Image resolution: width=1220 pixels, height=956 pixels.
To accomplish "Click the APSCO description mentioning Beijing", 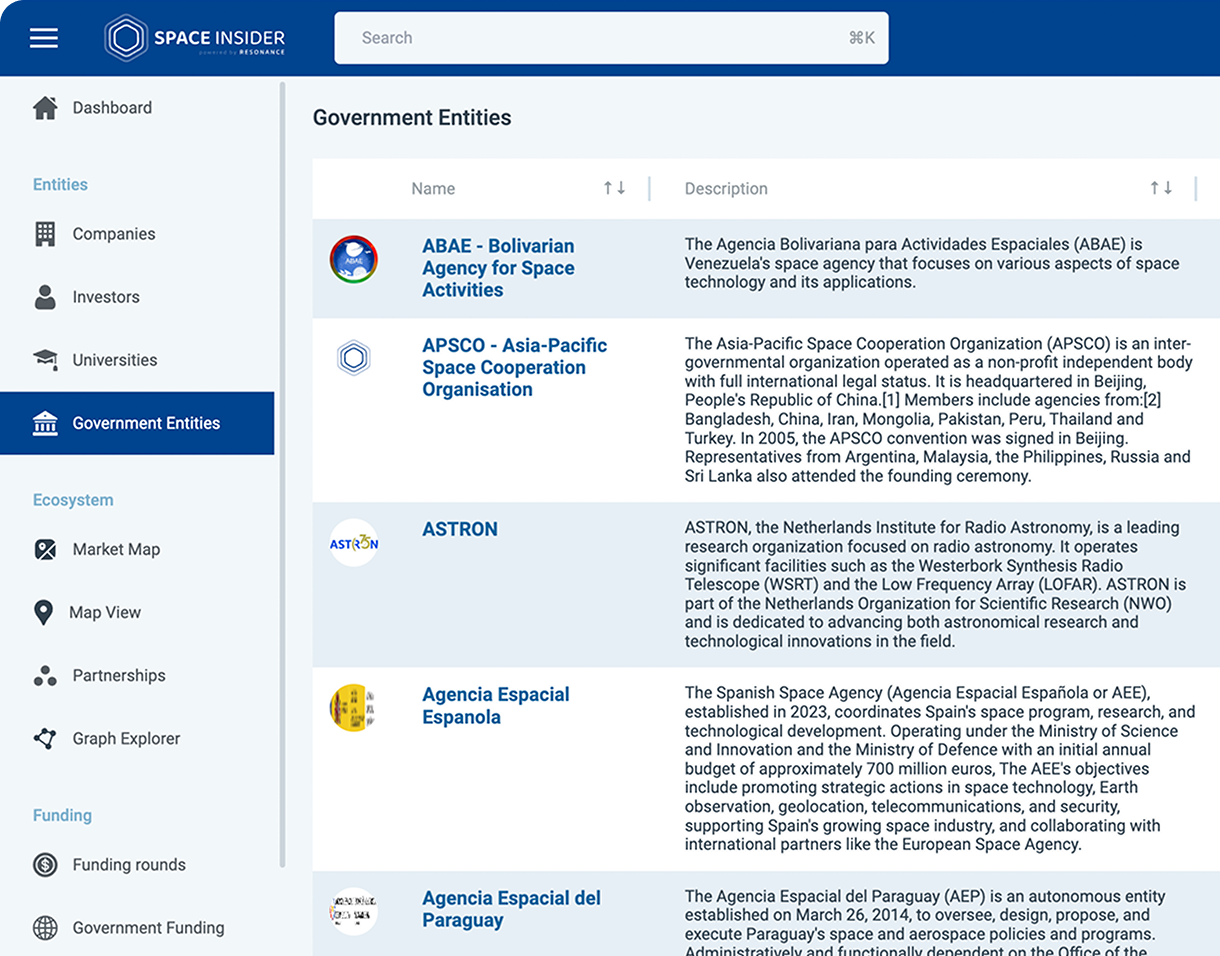I will pos(938,410).
